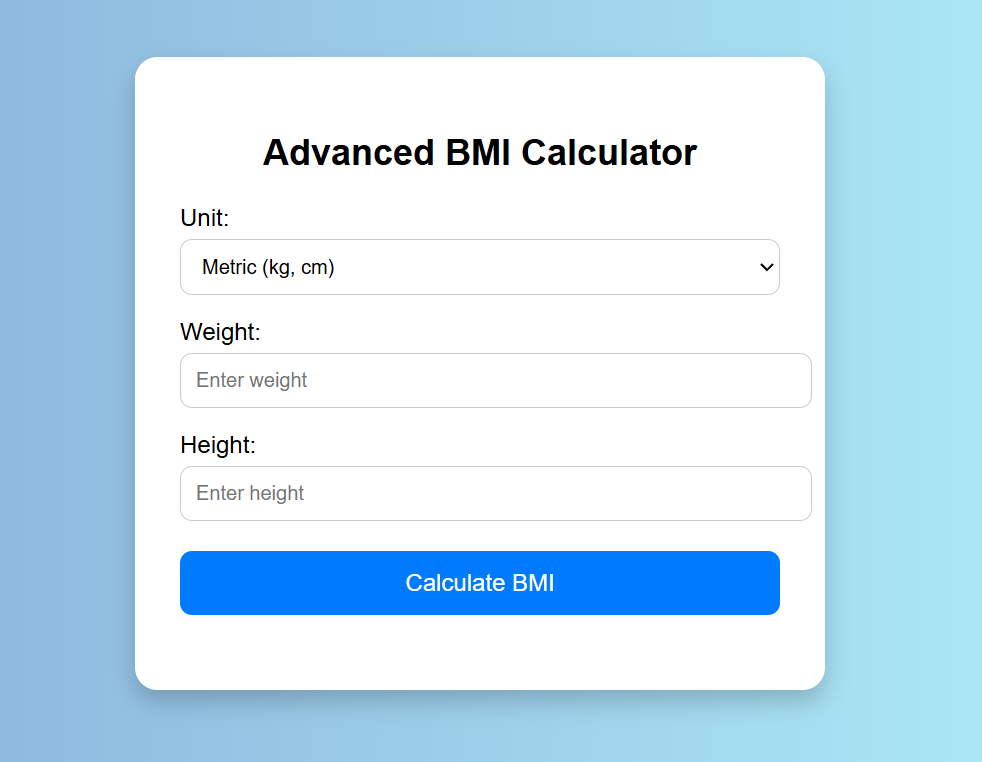Click the right end of the Height textbox
Screen dimensions: 982x762
click(x=795, y=493)
